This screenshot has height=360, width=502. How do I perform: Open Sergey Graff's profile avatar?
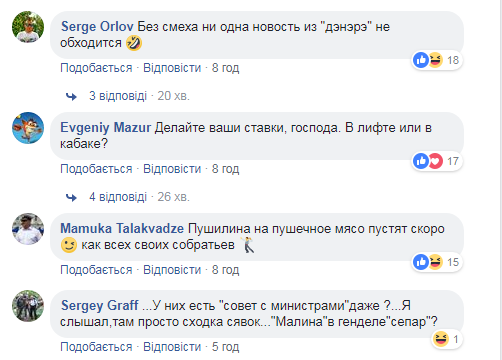[x=28, y=306]
